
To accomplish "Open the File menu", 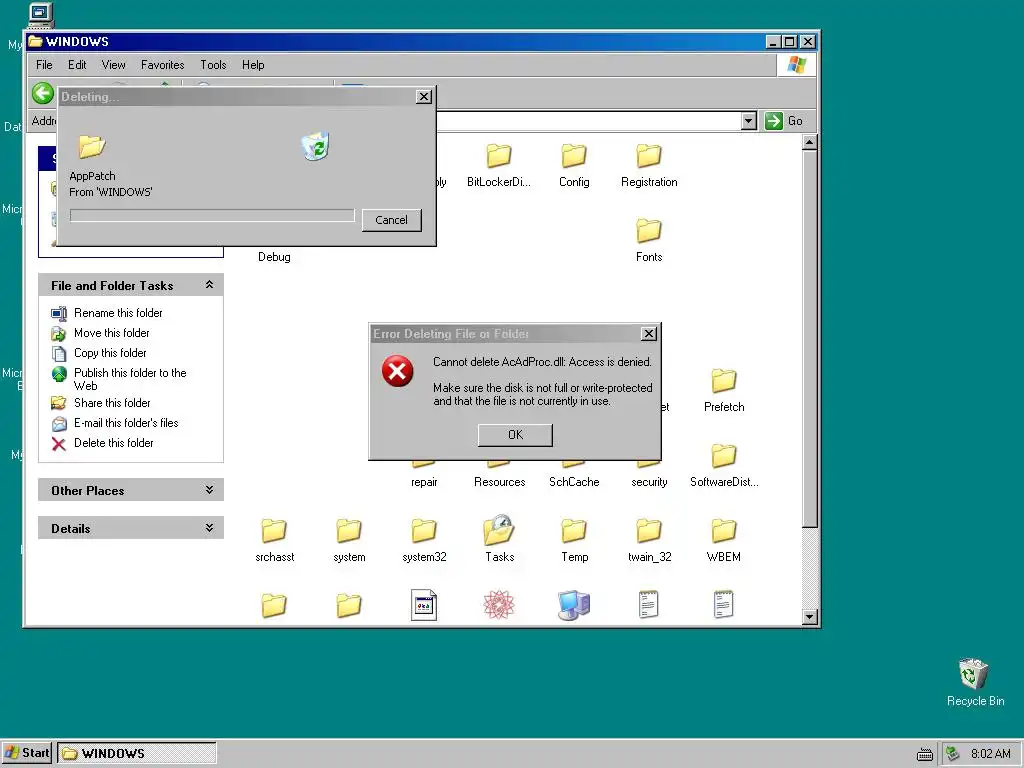I will (44, 65).
